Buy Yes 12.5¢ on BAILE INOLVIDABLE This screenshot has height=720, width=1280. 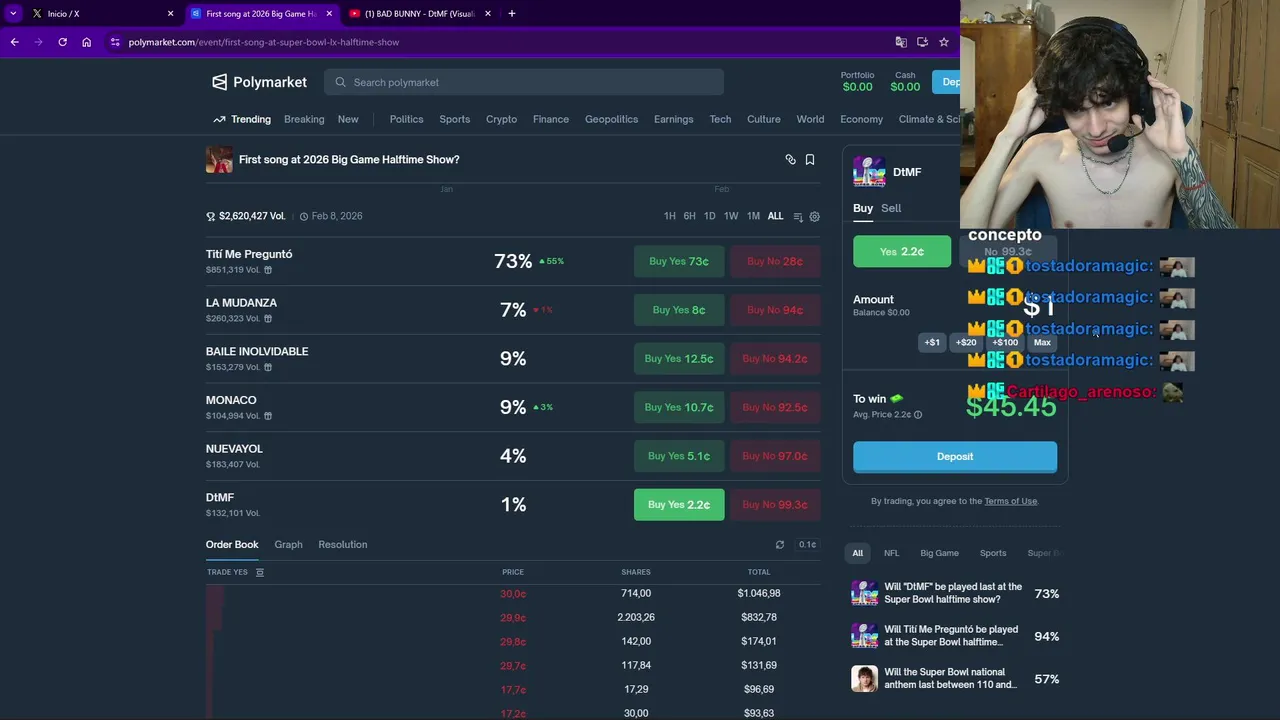(679, 359)
